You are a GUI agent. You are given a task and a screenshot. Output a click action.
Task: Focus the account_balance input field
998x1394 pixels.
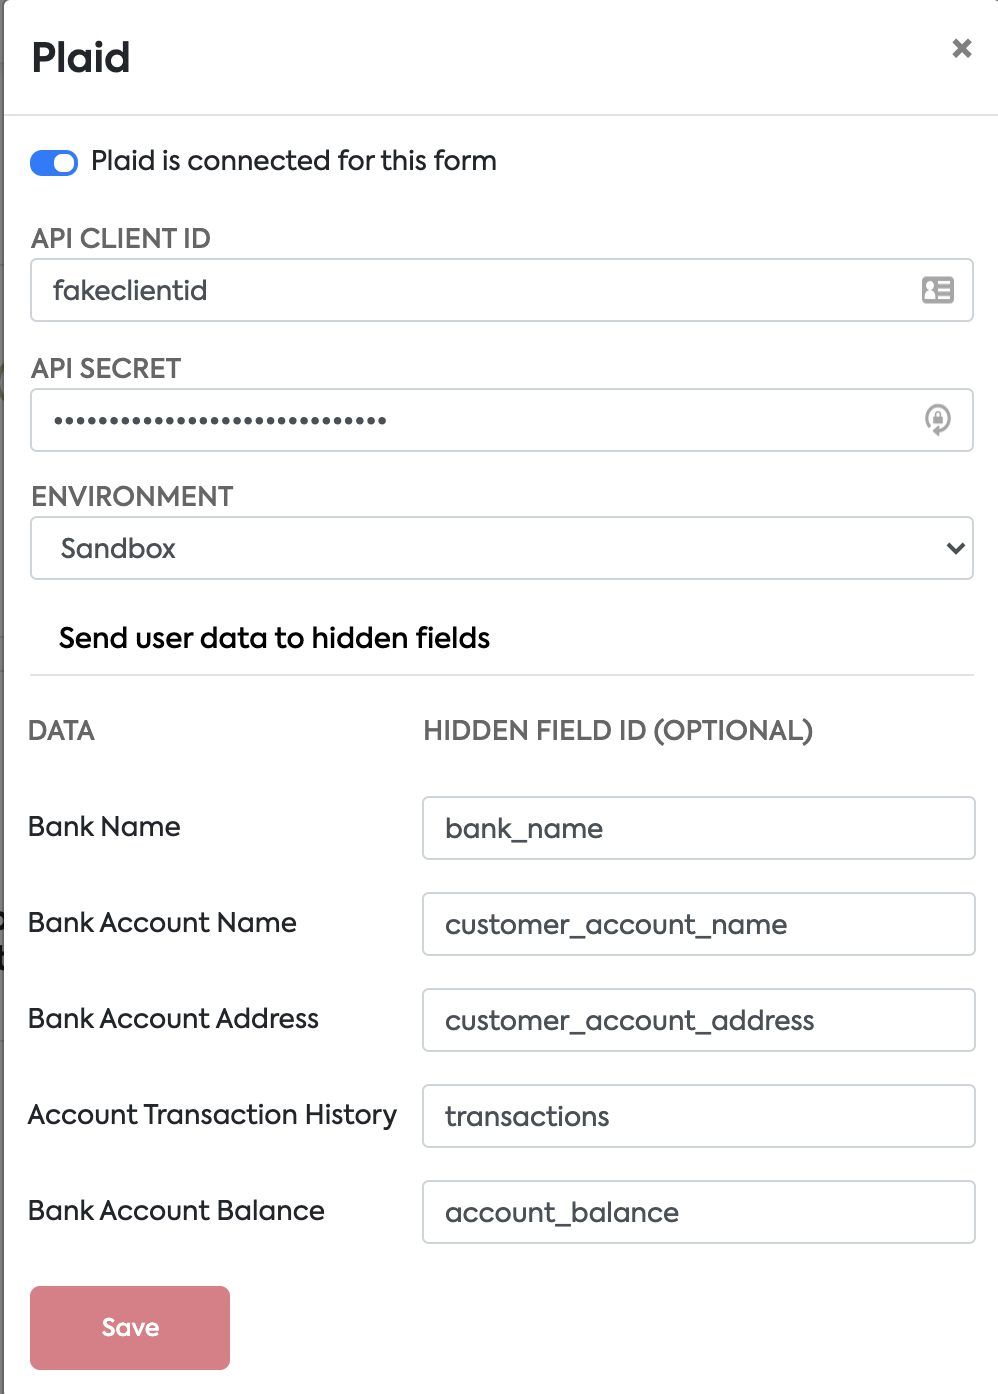[x=698, y=1212]
